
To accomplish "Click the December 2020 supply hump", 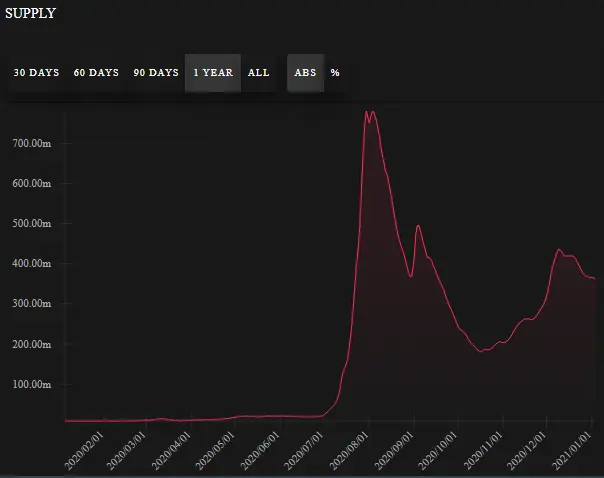I will (x=559, y=250).
